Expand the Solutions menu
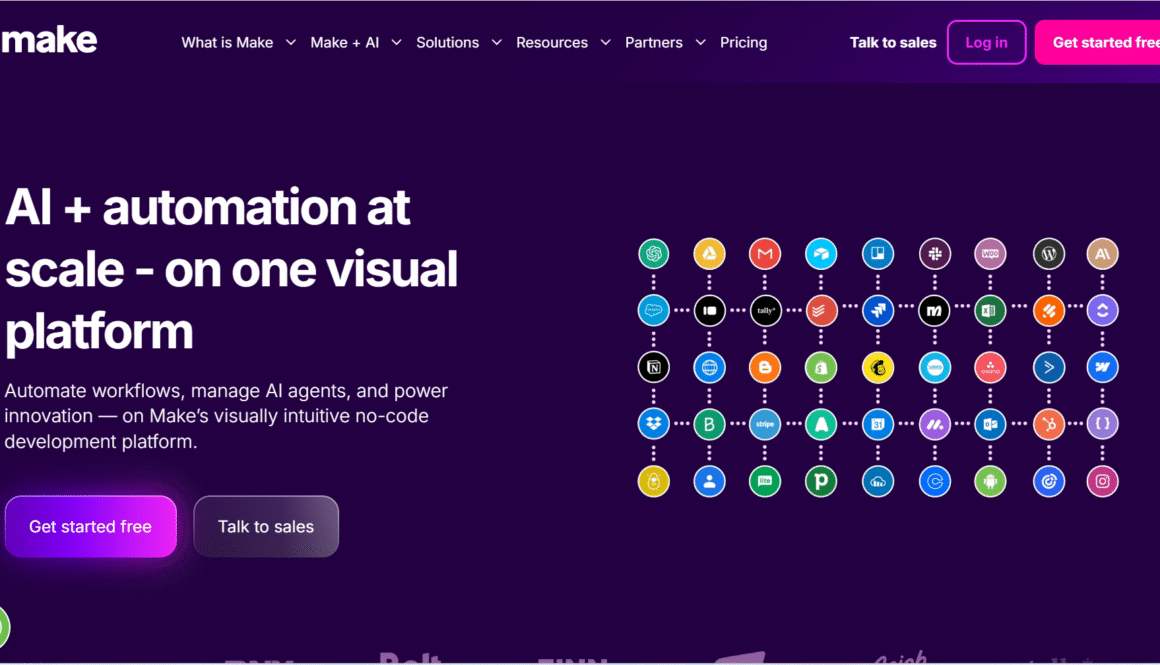This screenshot has height=665, width=1160. coord(458,43)
